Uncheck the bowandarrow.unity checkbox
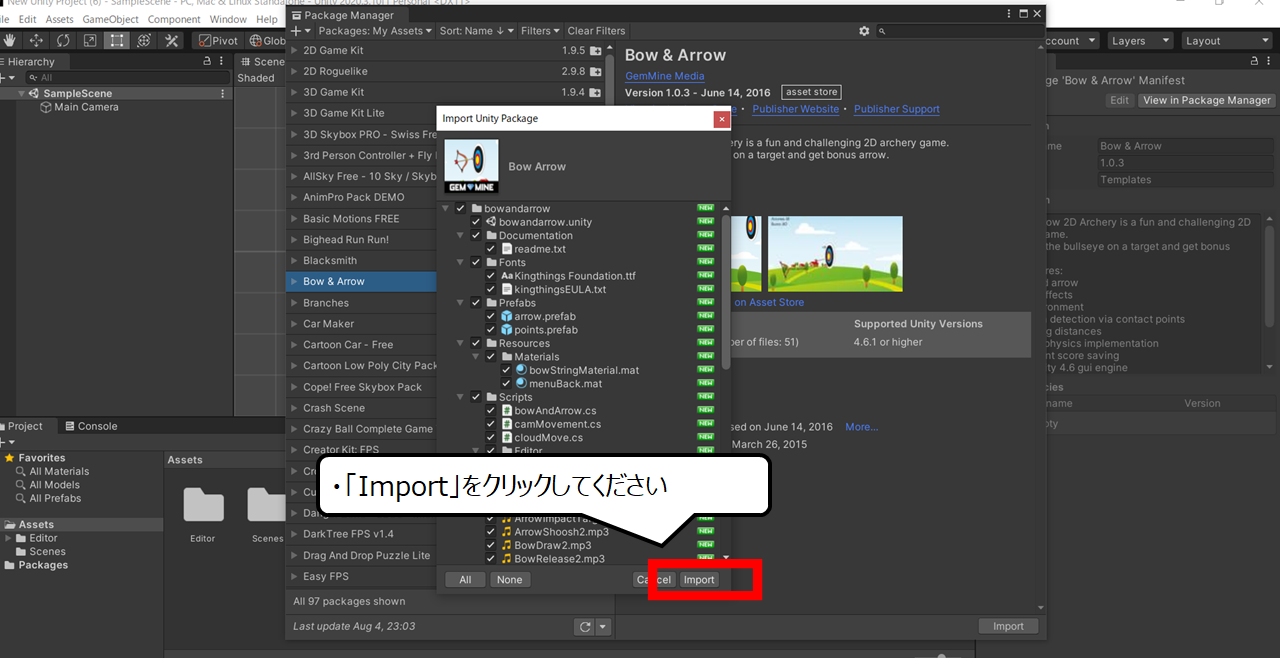The height and width of the screenshot is (658, 1280). click(x=475, y=222)
